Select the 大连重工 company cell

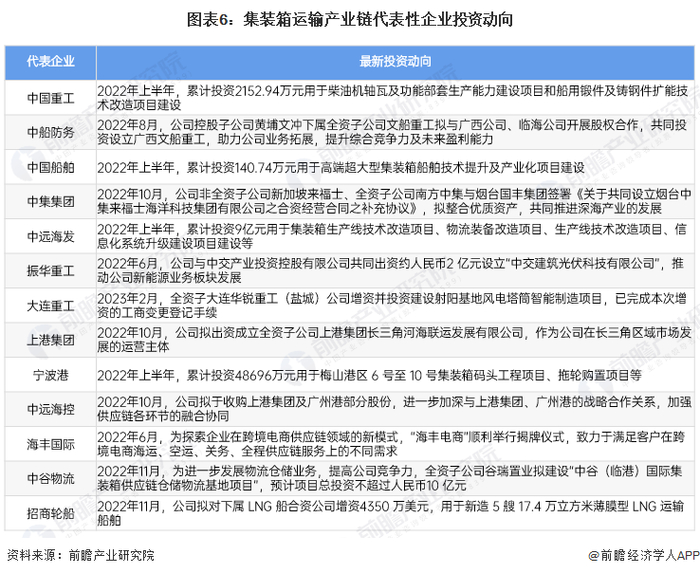click(50, 306)
